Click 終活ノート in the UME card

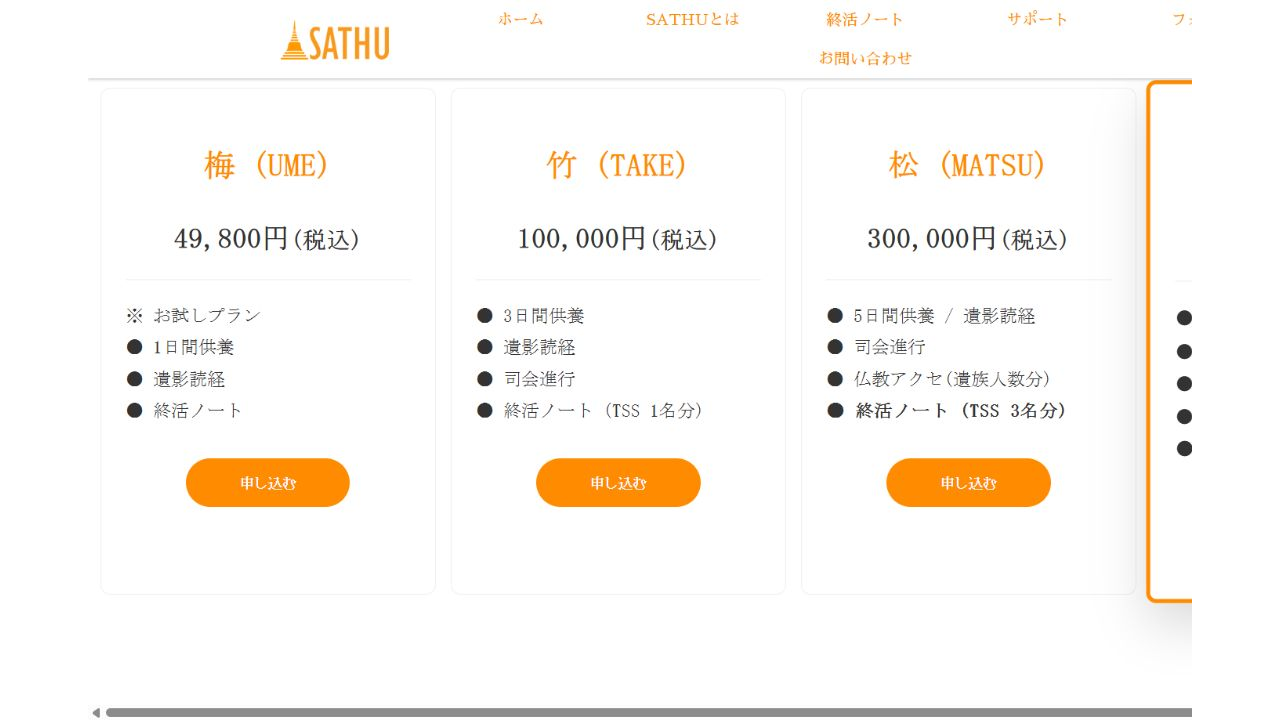click(185, 410)
